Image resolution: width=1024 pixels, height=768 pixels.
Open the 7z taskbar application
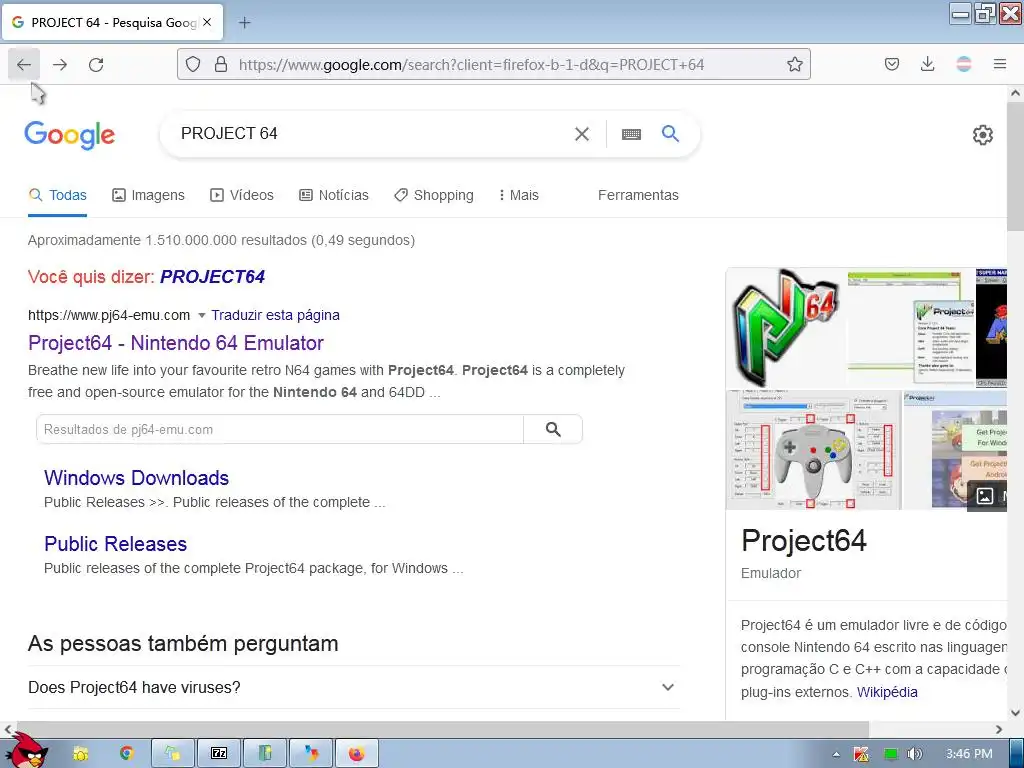[x=219, y=754]
